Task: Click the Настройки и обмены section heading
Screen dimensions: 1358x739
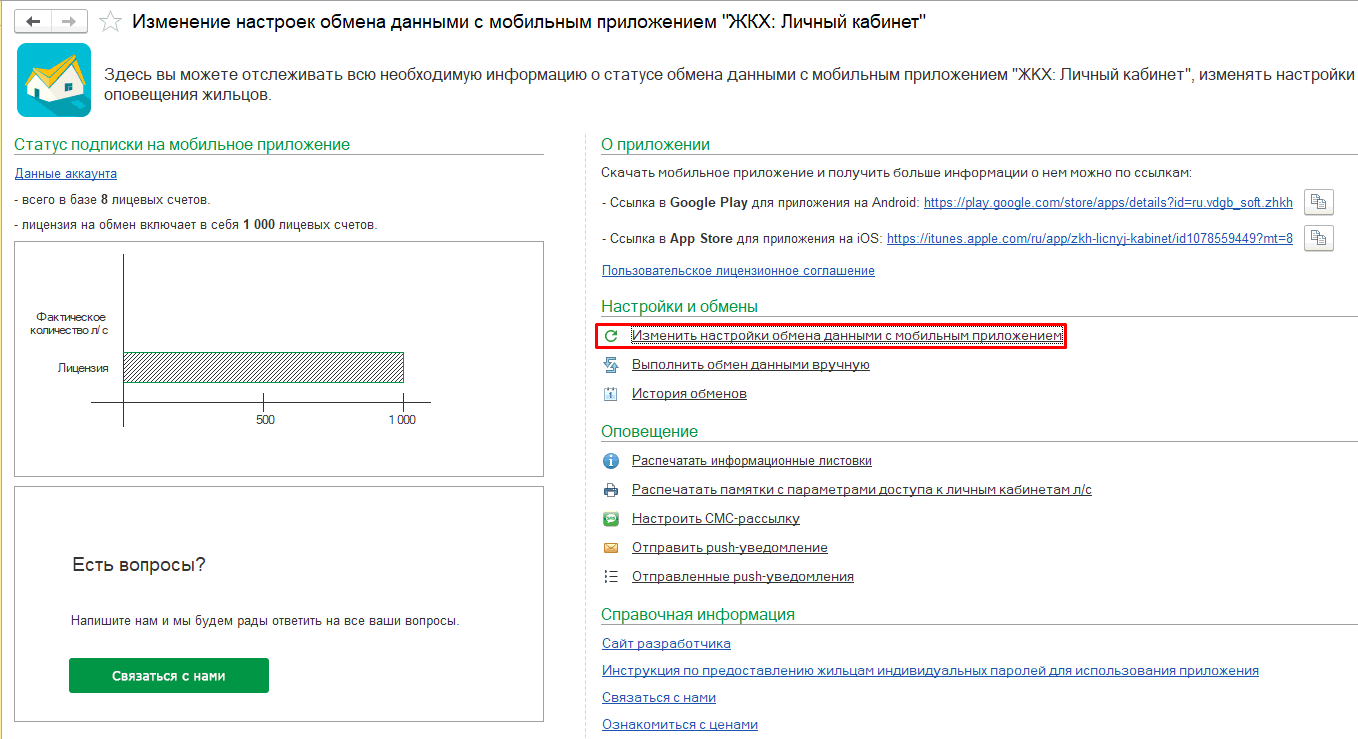Action: pyautogui.click(x=680, y=307)
